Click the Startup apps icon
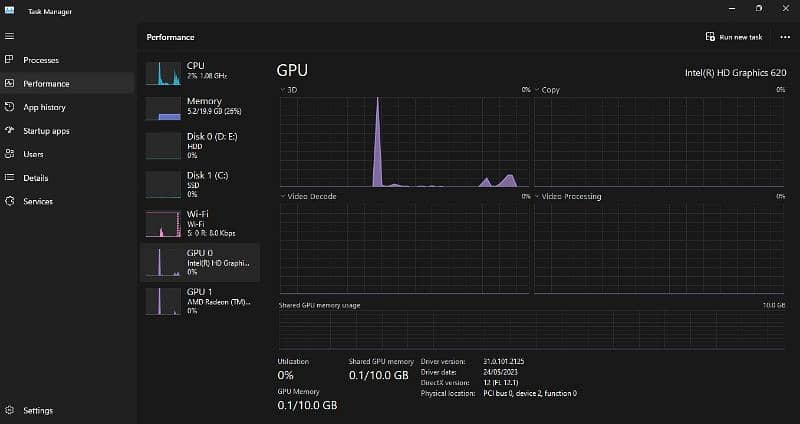 9,131
